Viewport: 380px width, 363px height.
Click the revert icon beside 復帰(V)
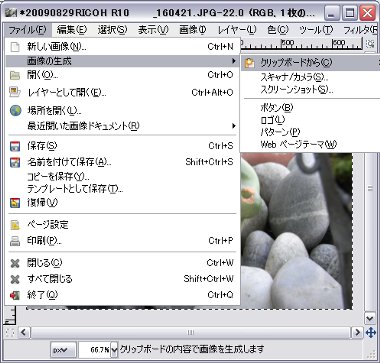(15, 203)
